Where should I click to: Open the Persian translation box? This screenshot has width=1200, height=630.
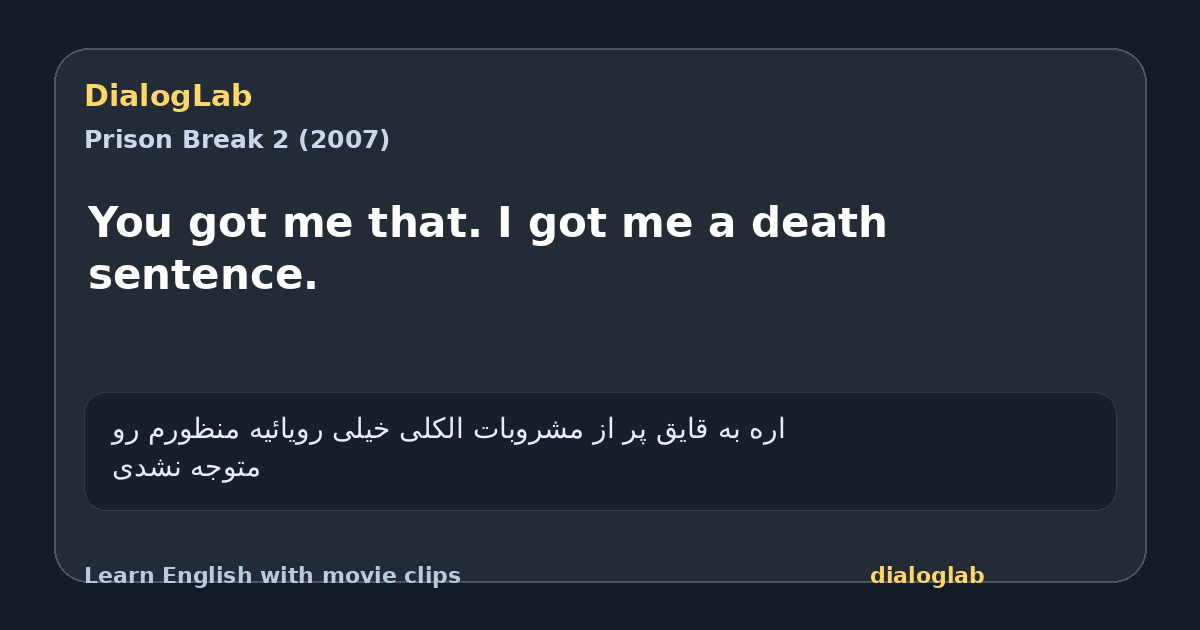click(x=600, y=451)
